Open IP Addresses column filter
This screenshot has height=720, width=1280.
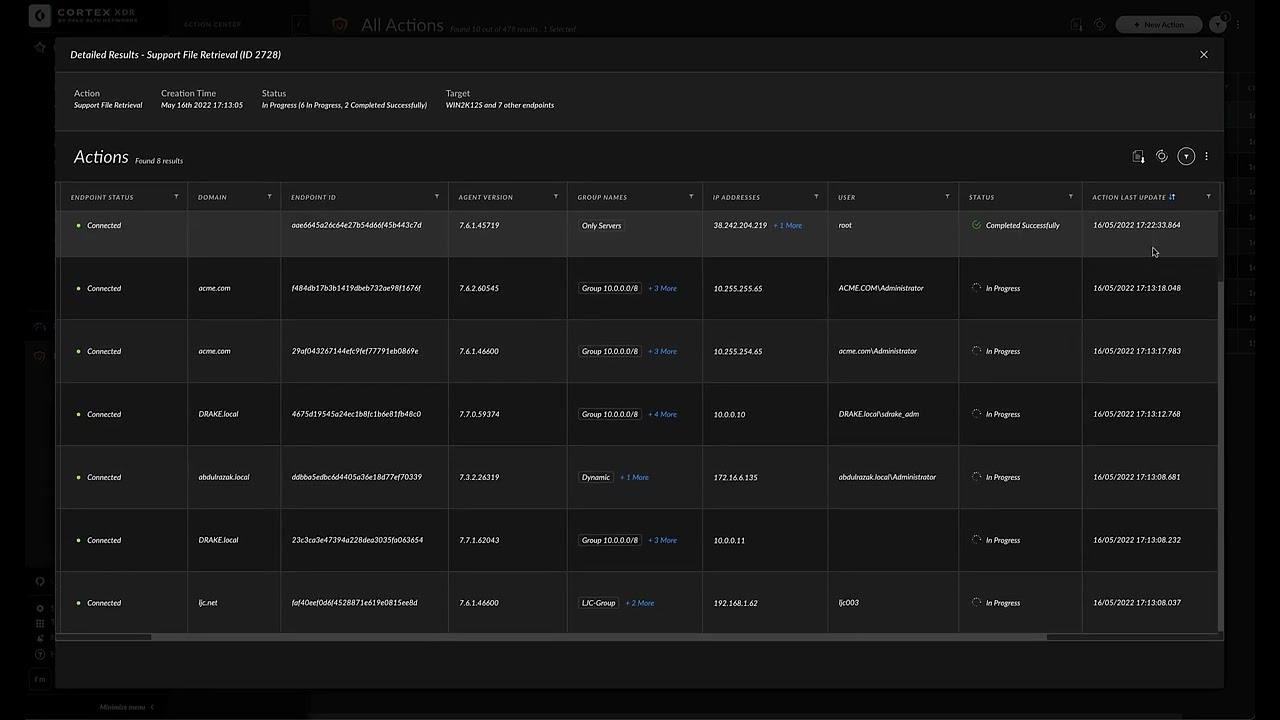(816, 197)
